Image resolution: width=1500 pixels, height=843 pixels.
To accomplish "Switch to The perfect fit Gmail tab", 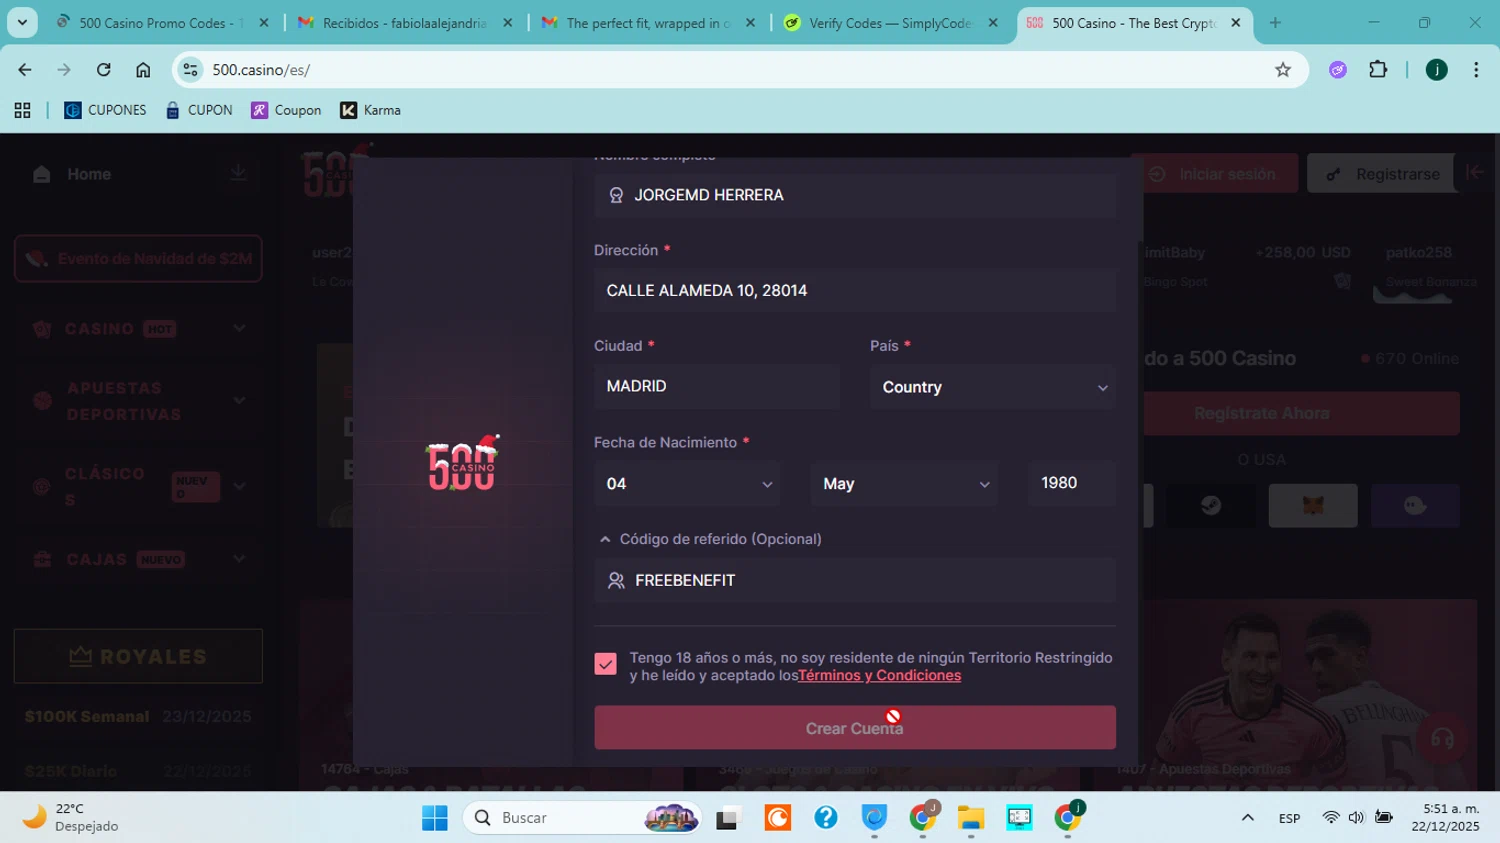I will coord(648,23).
